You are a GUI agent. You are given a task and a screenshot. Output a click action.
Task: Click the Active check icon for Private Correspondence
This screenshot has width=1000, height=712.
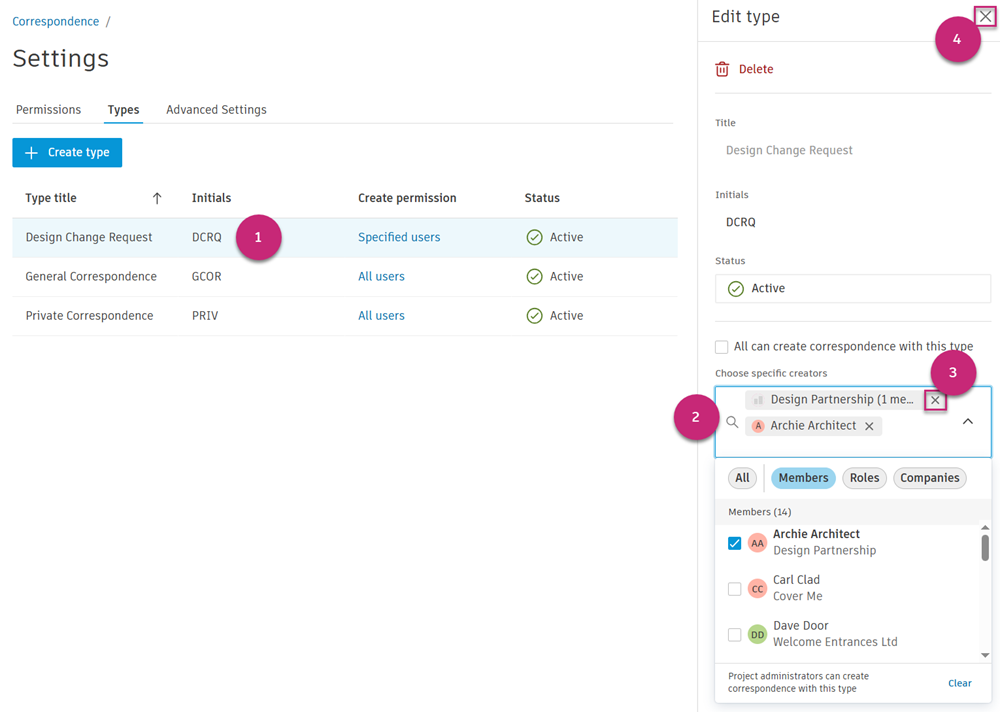pyautogui.click(x=534, y=316)
